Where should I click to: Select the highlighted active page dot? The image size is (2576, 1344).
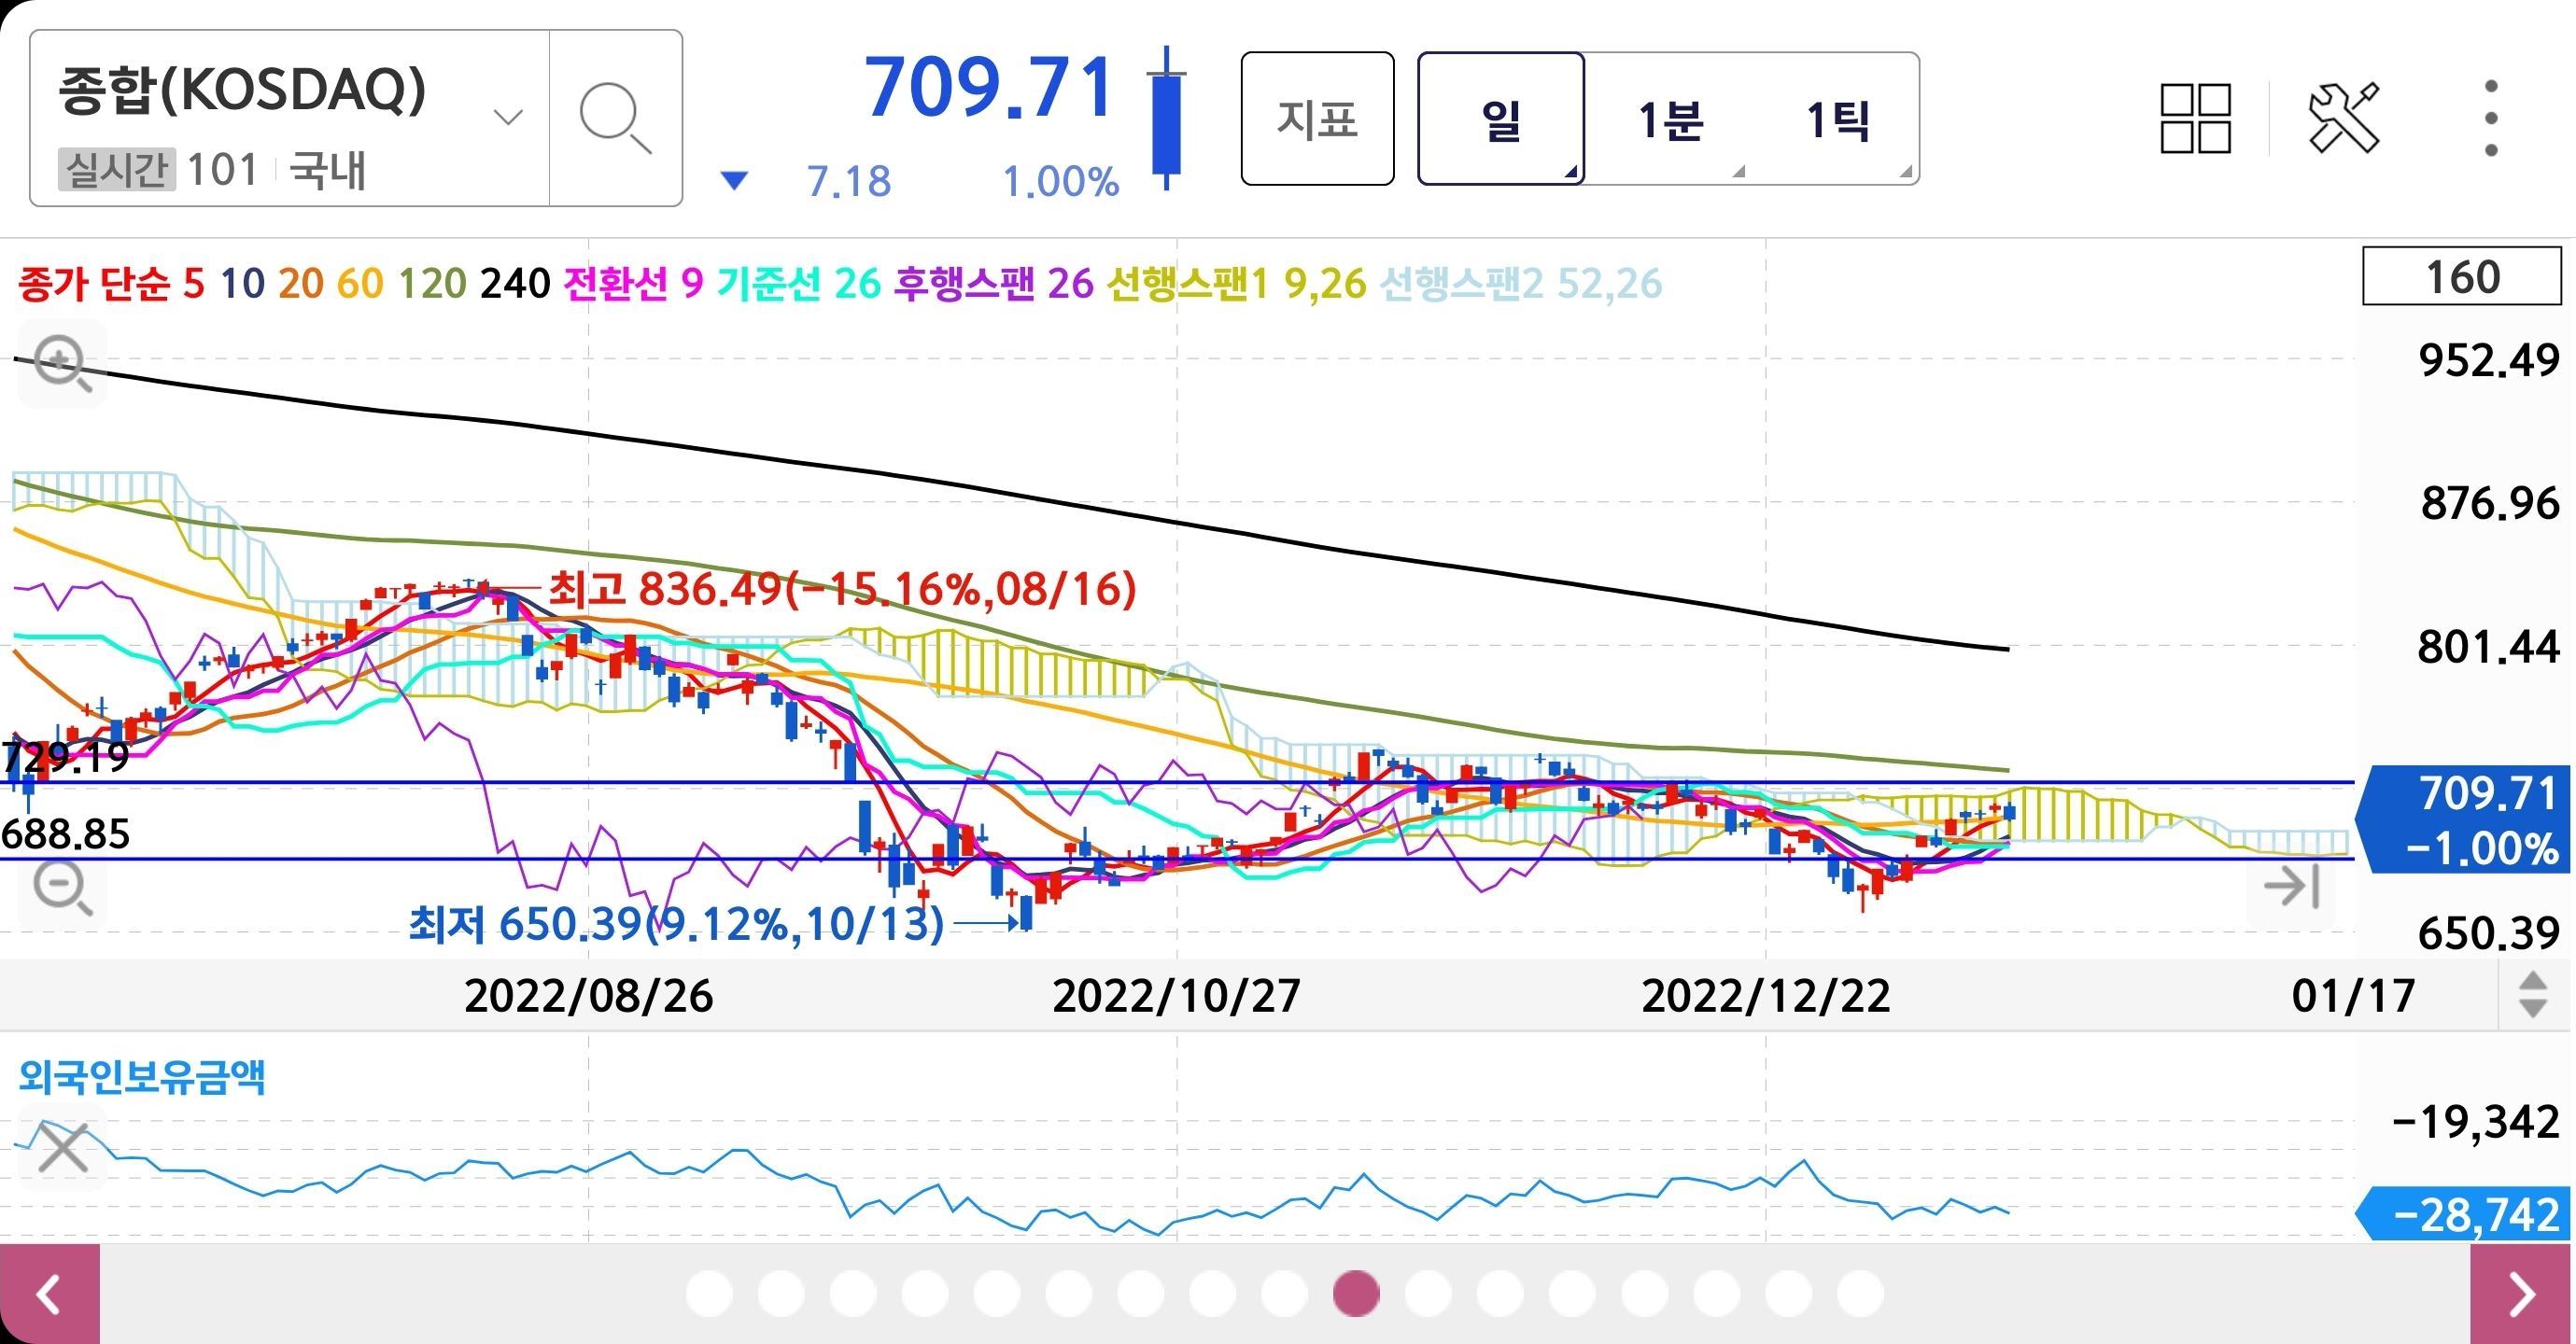click(x=1356, y=1294)
